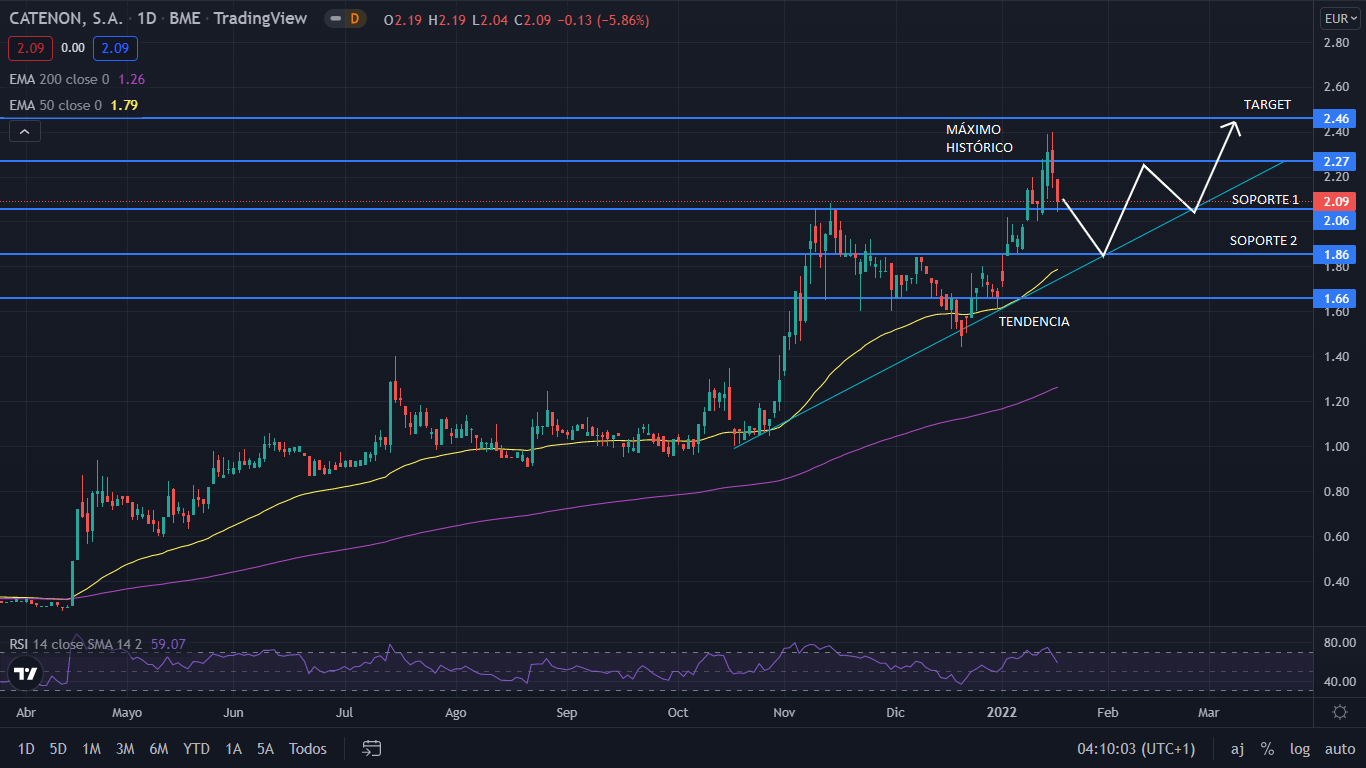Open chart settings gear icon
The height and width of the screenshot is (768, 1366).
1339,712
